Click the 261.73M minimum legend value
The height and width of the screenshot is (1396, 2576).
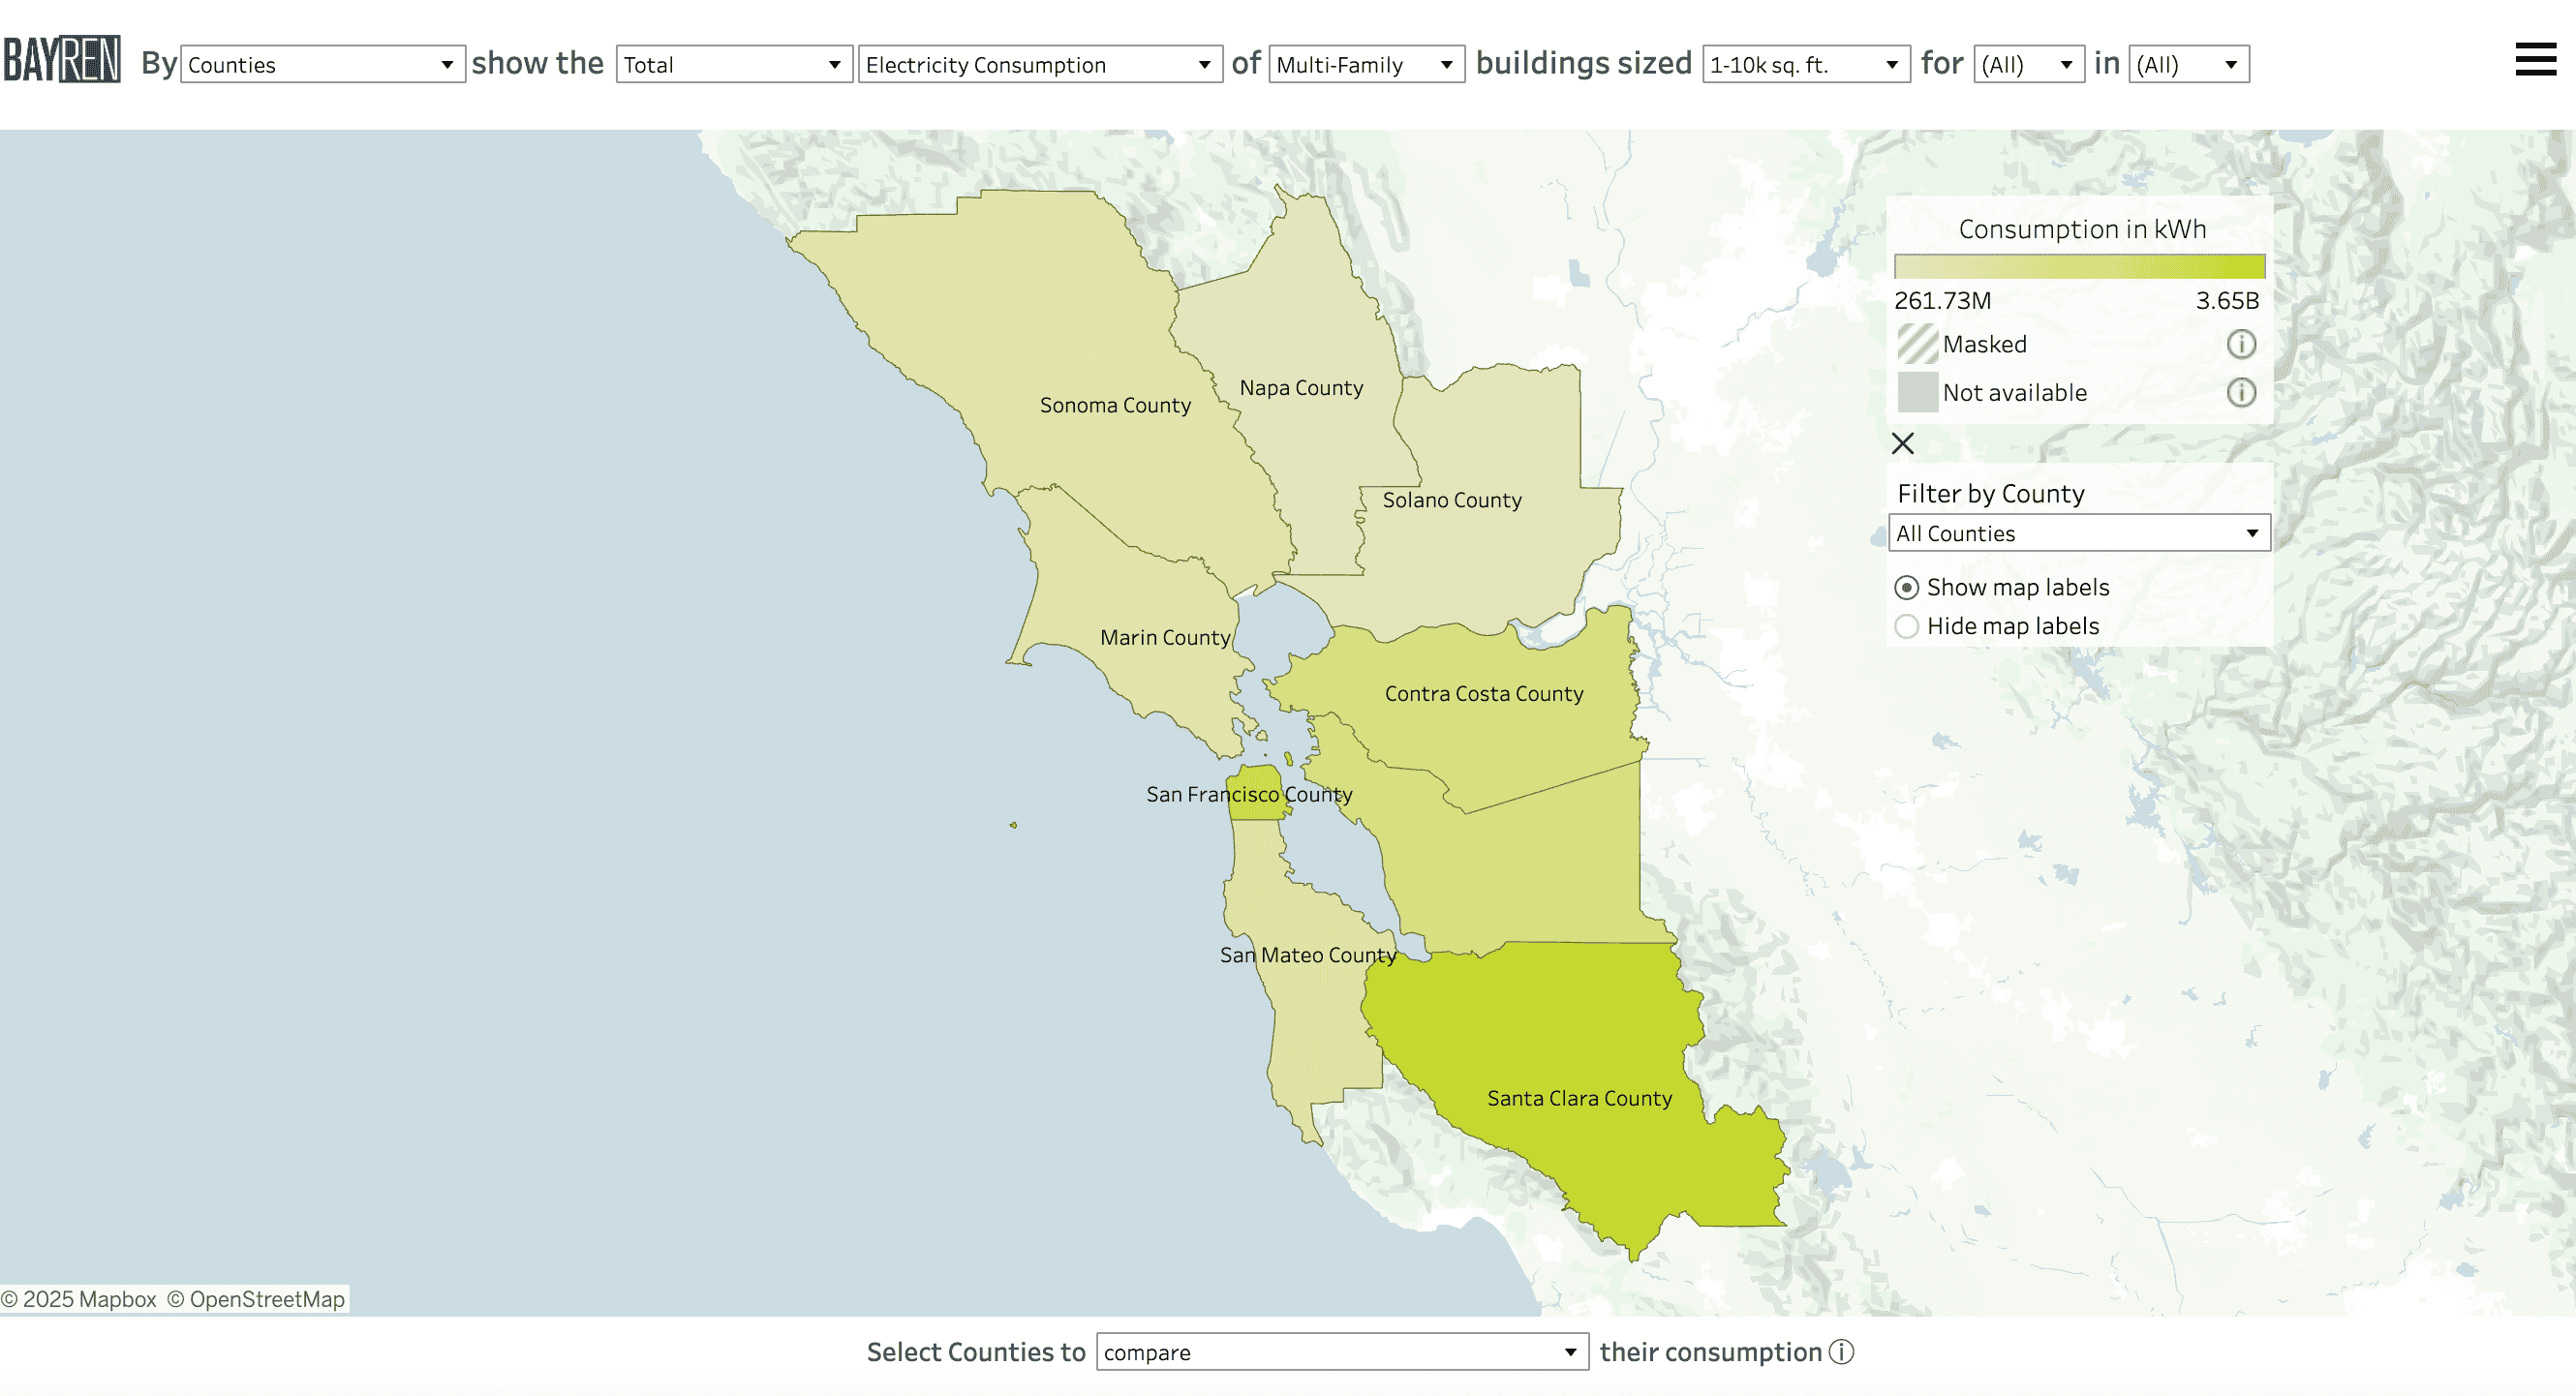click(1943, 300)
